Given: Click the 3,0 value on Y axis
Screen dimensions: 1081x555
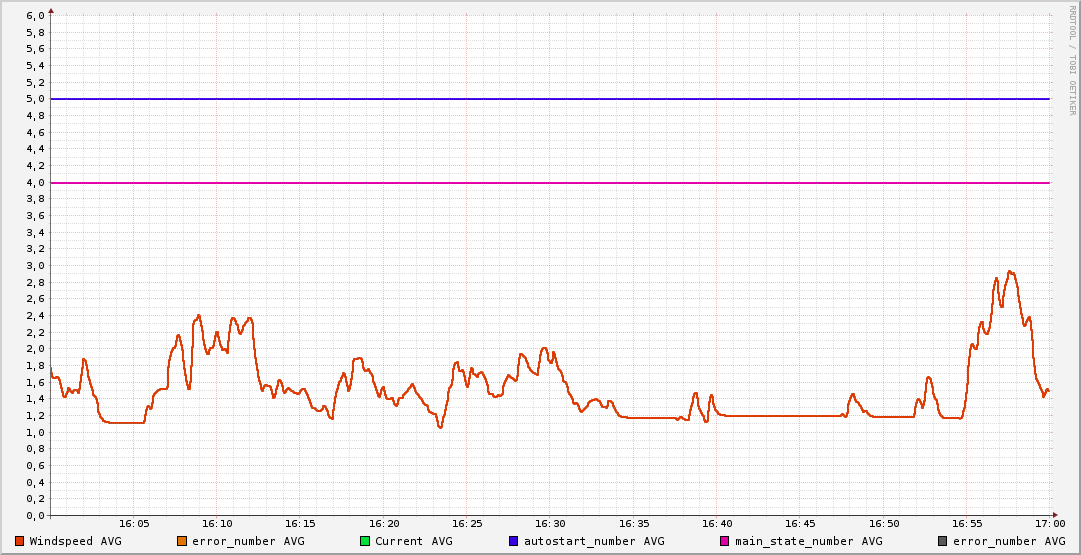Looking at the screenshot, I should 35,266.
